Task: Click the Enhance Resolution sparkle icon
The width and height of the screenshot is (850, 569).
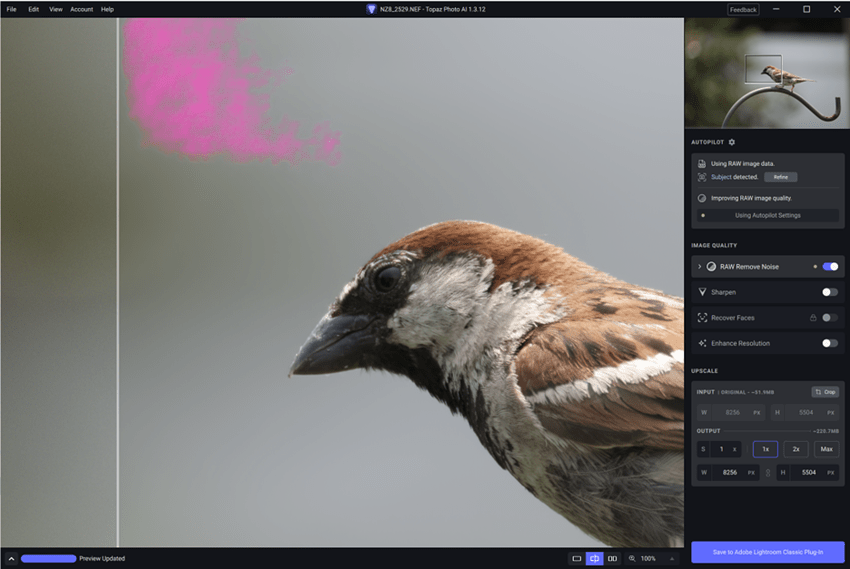Action: click(x=702, y=343)
